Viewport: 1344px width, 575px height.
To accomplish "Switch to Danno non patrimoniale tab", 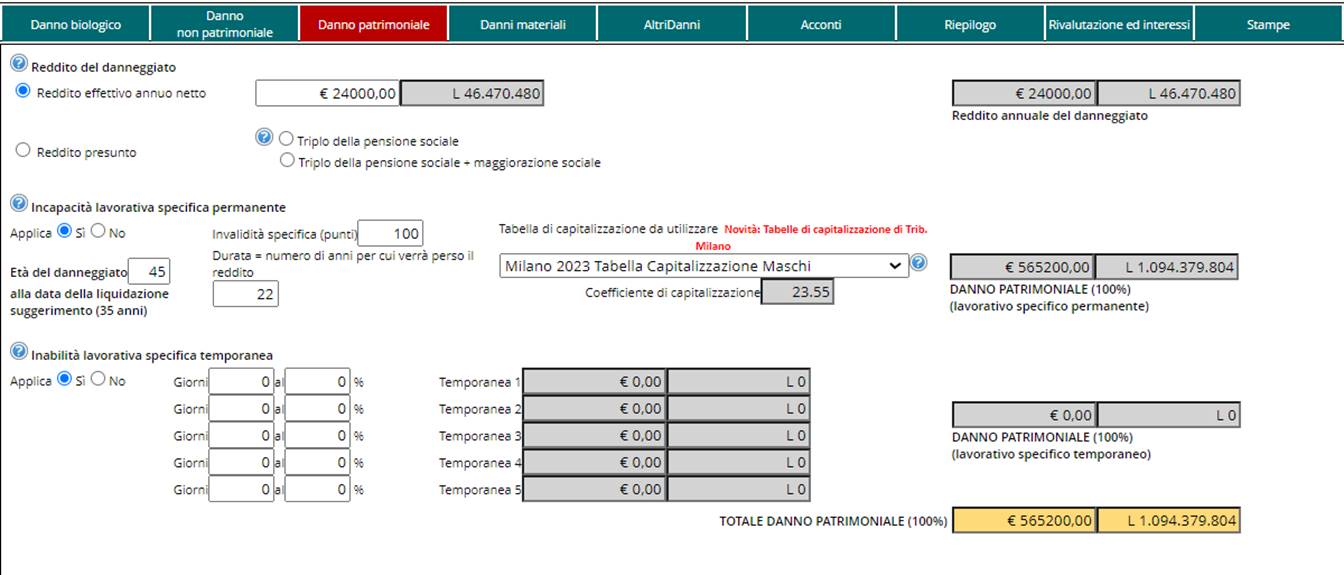I will click(x=224, y=25).
